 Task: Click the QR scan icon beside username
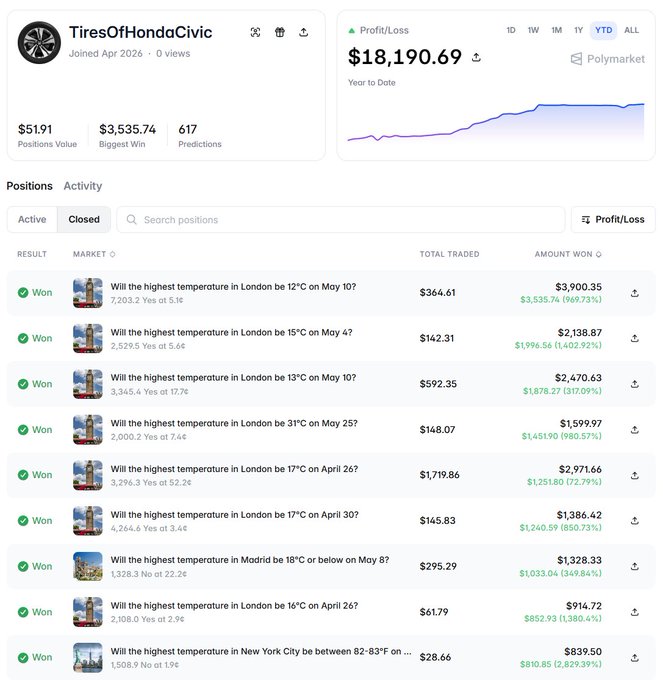point(255,32)
